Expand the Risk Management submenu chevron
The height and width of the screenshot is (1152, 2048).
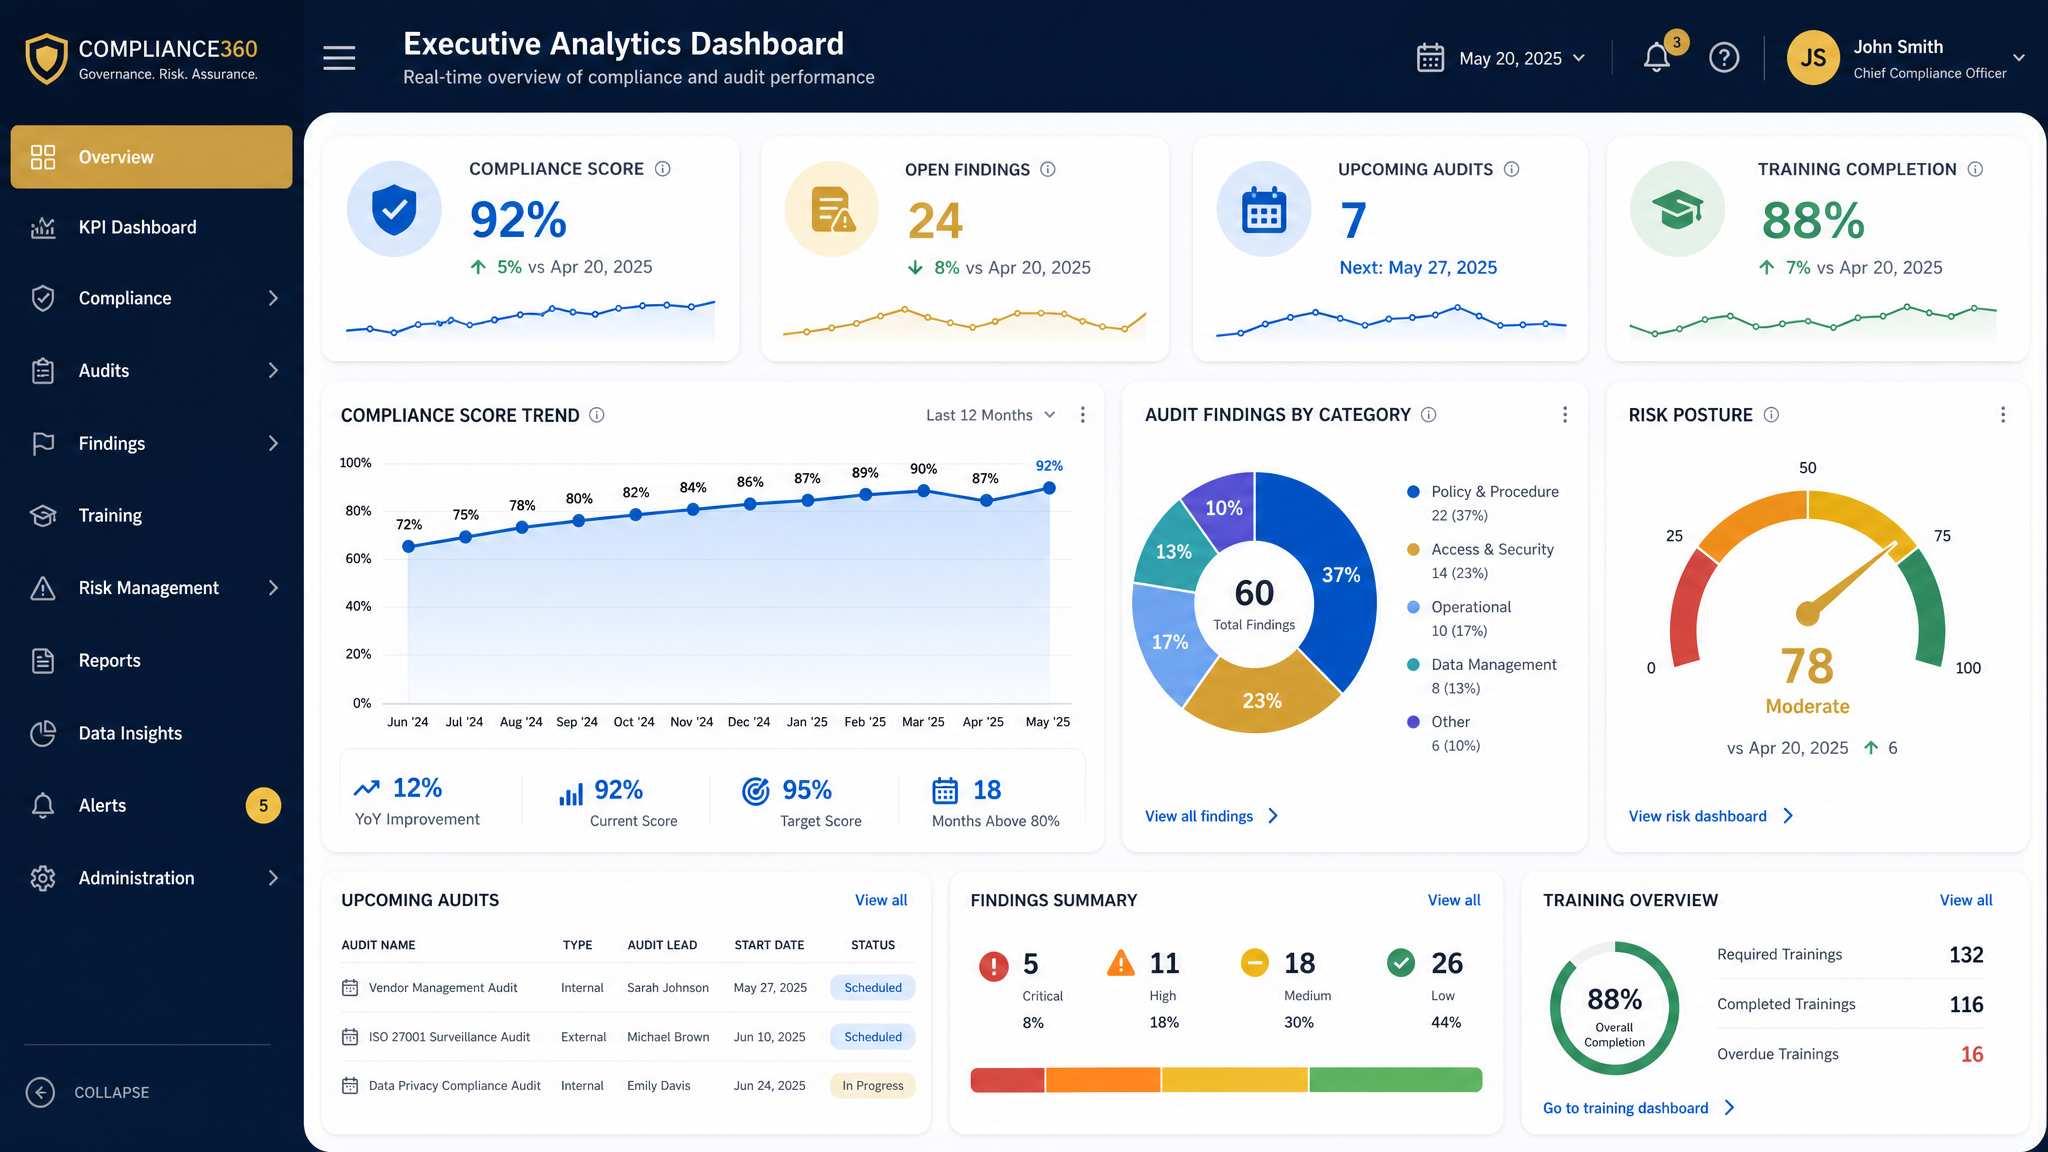(x=273, y=588)
